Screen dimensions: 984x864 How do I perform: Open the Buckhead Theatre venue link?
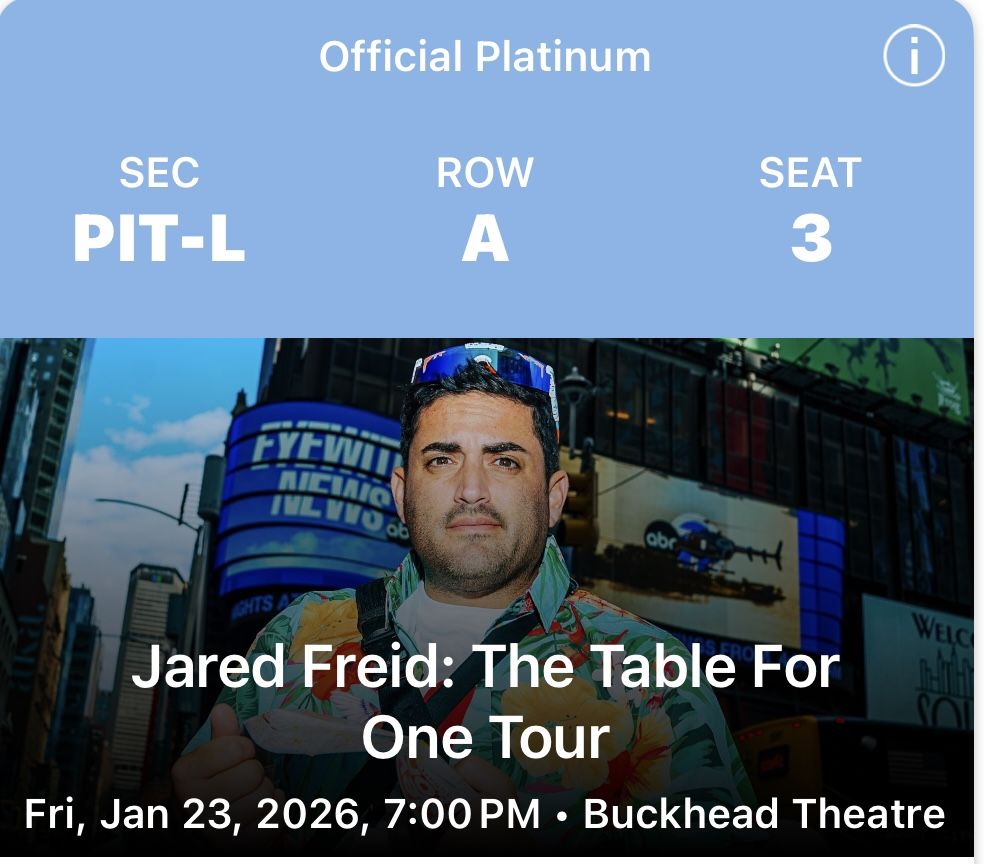764,813
